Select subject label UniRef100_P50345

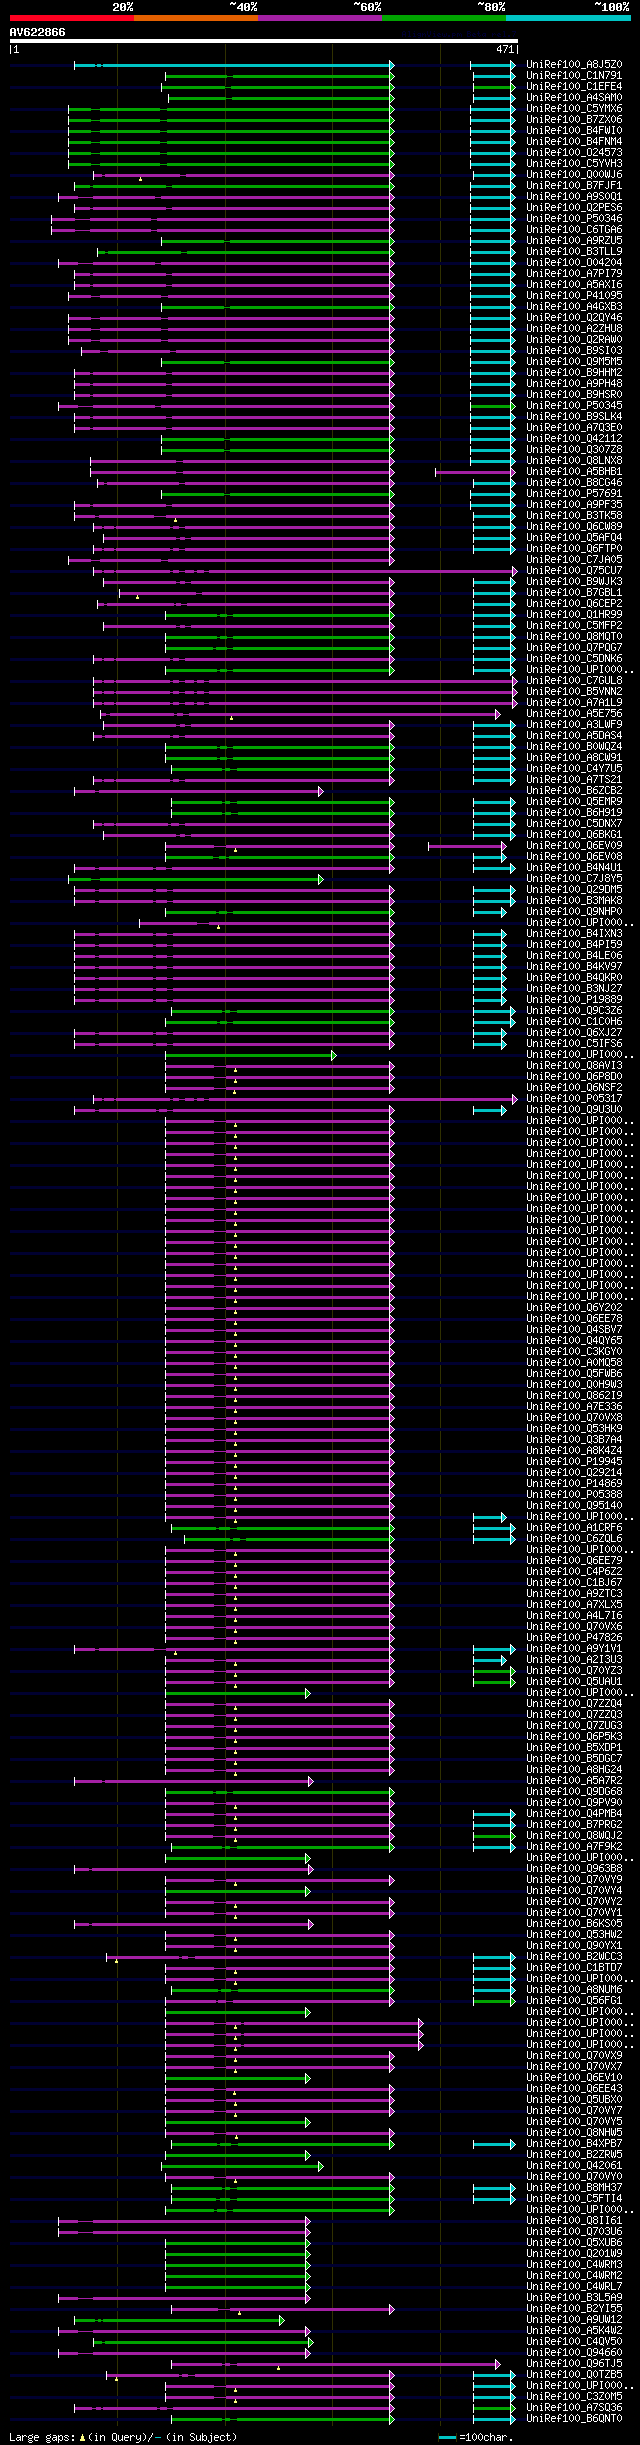click(x=574, y=406)
